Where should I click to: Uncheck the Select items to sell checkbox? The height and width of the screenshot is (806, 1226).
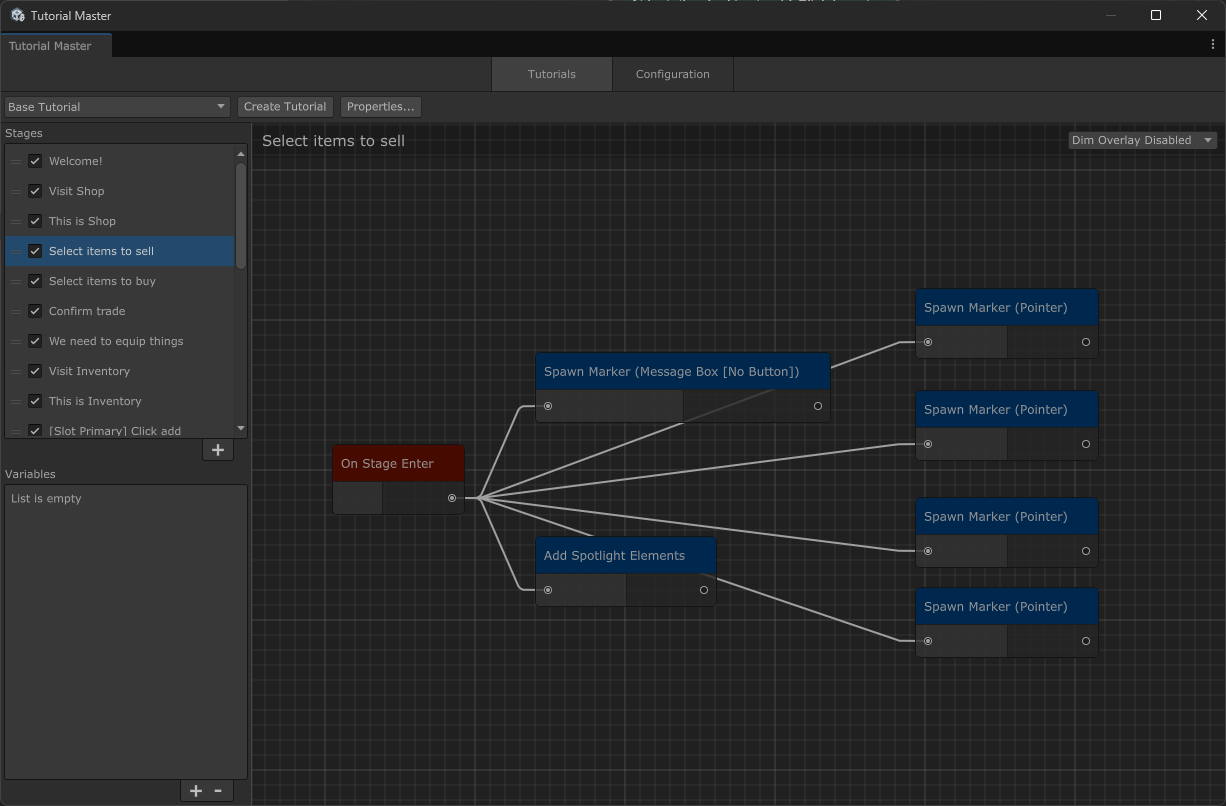tap(35, 251)
